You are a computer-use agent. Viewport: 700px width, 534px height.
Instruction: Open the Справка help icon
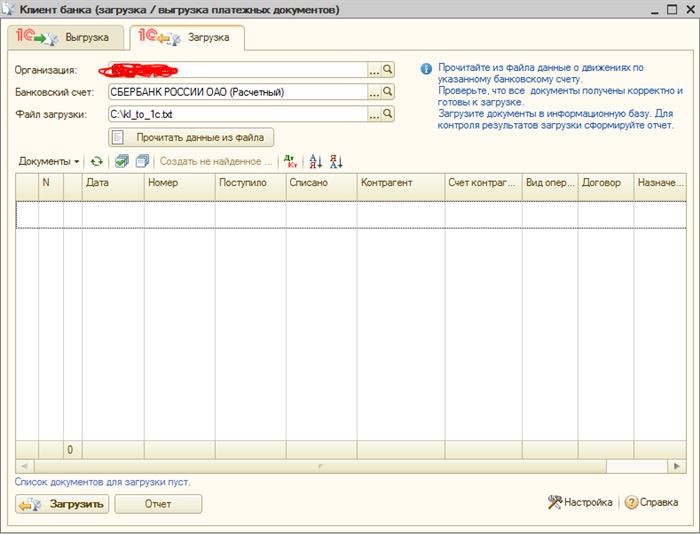(x=651, y=503)
